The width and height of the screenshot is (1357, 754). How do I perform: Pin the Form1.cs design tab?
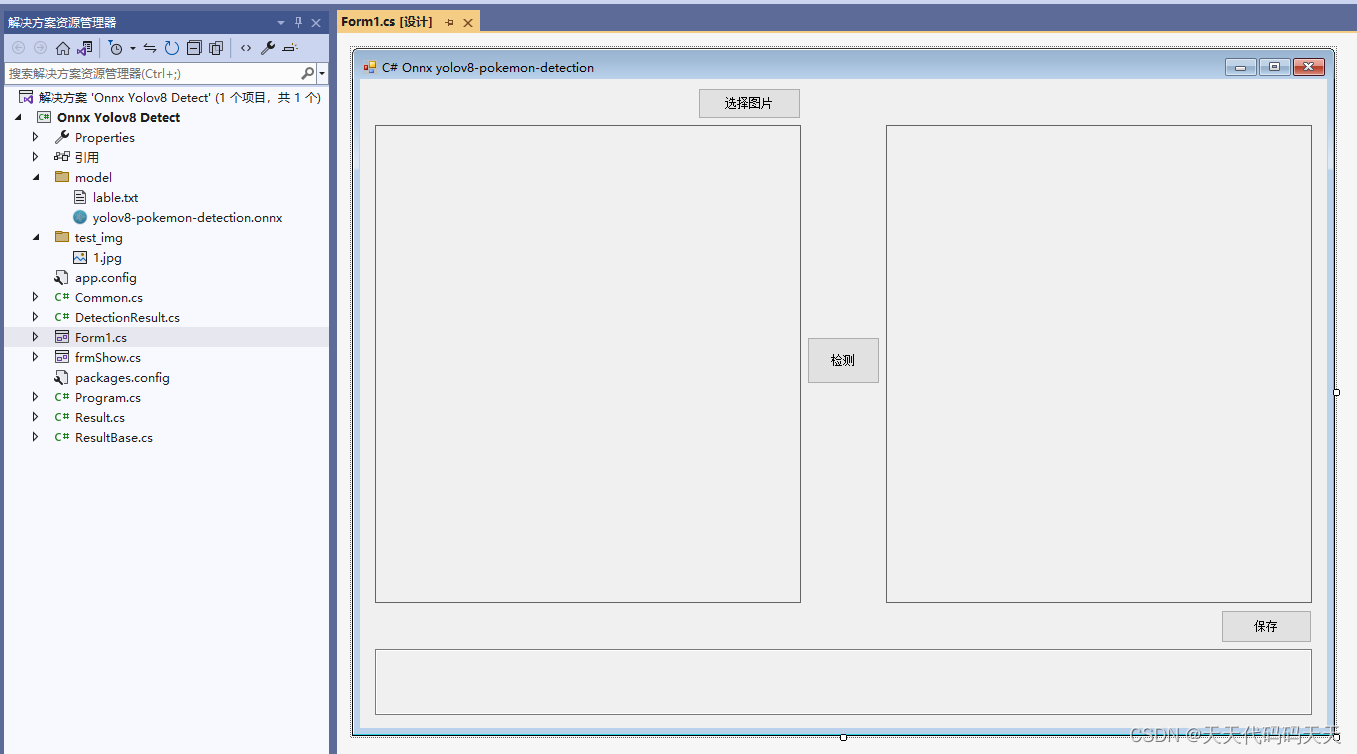[449, 22]
